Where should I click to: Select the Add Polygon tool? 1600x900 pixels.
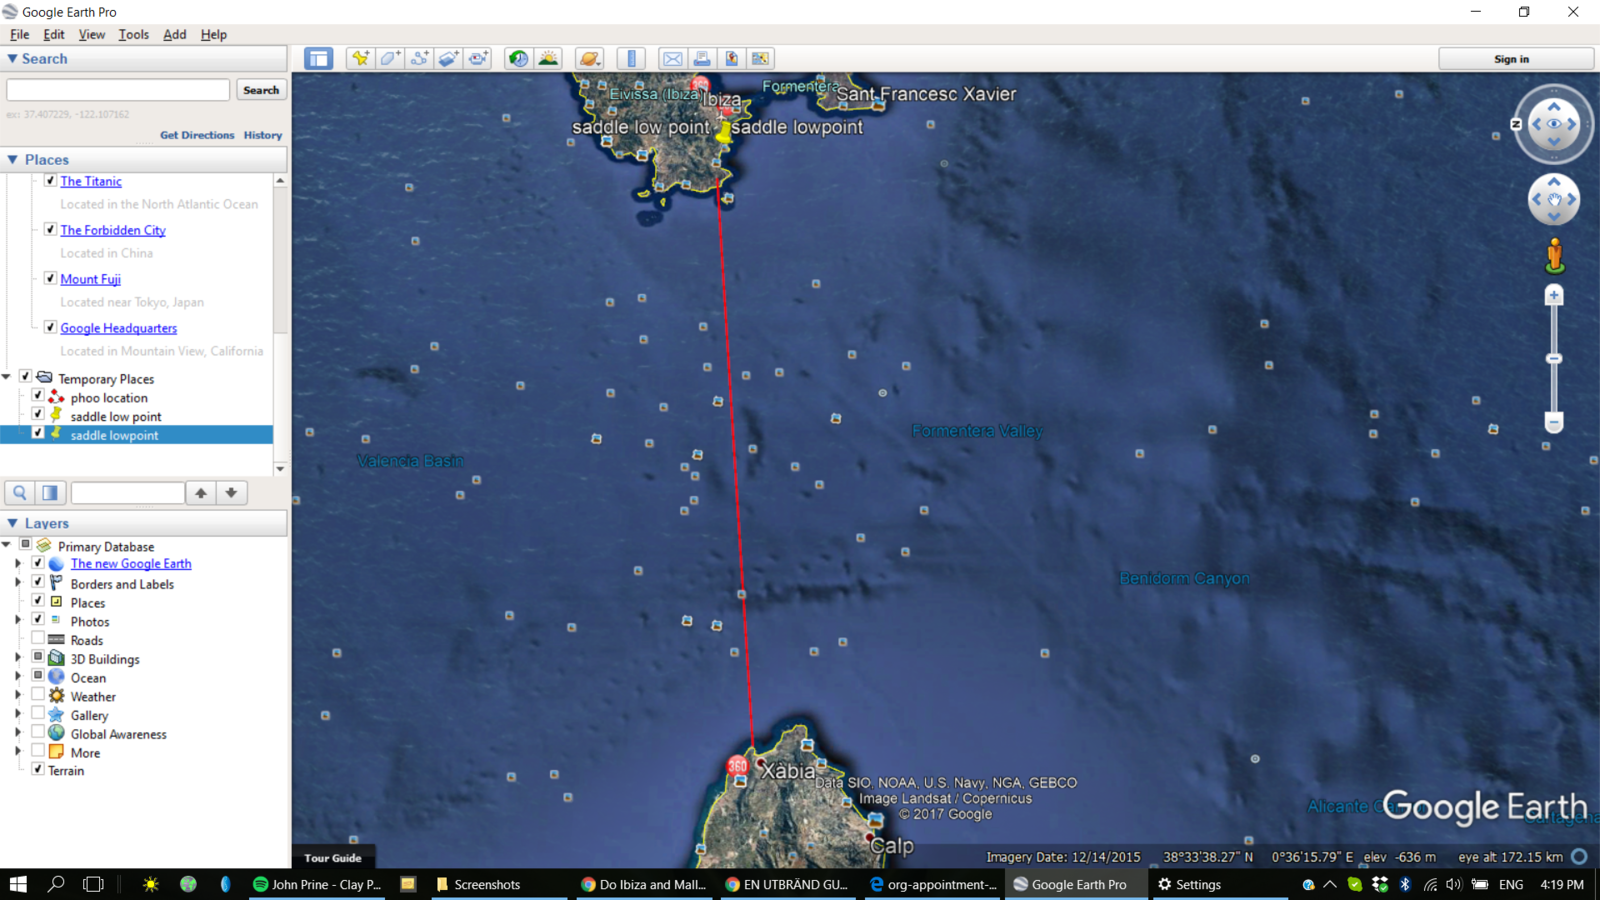pos(390,59)
